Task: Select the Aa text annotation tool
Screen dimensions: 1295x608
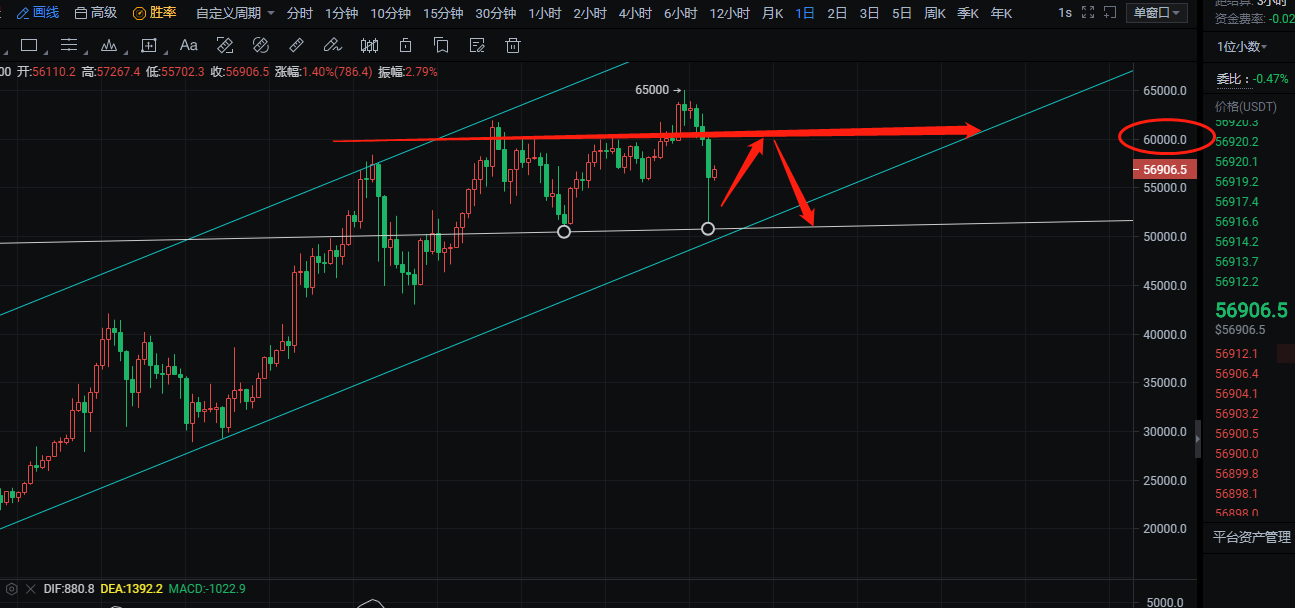Action: [188, 45]
